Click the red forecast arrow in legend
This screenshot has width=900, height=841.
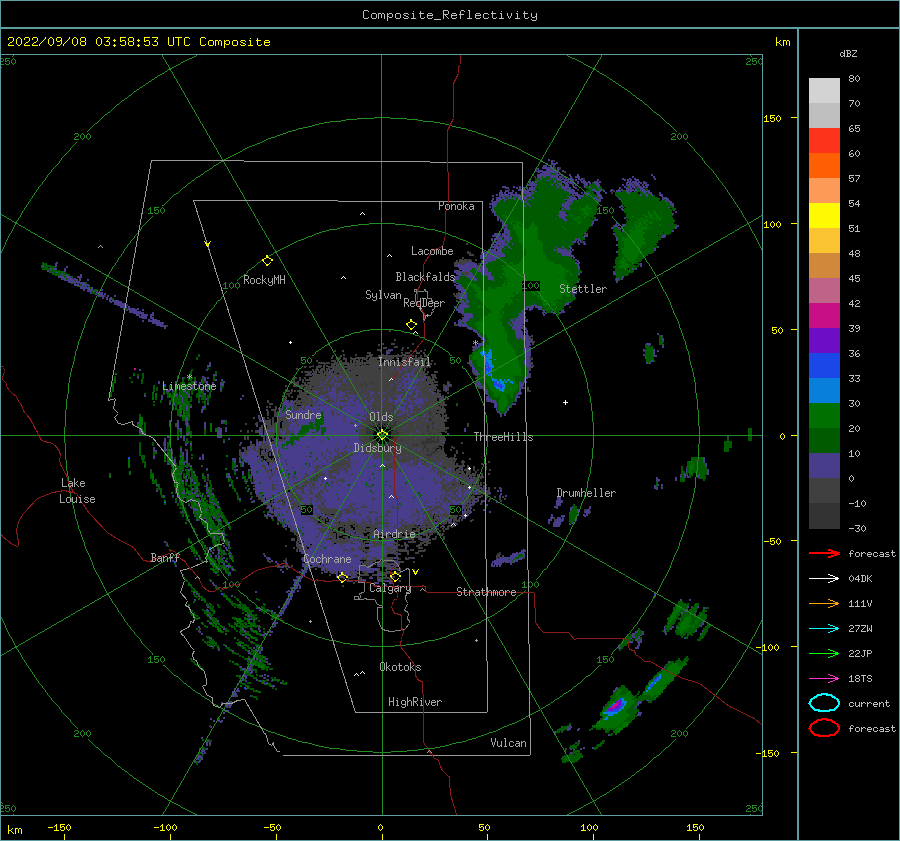click(824, 553)
